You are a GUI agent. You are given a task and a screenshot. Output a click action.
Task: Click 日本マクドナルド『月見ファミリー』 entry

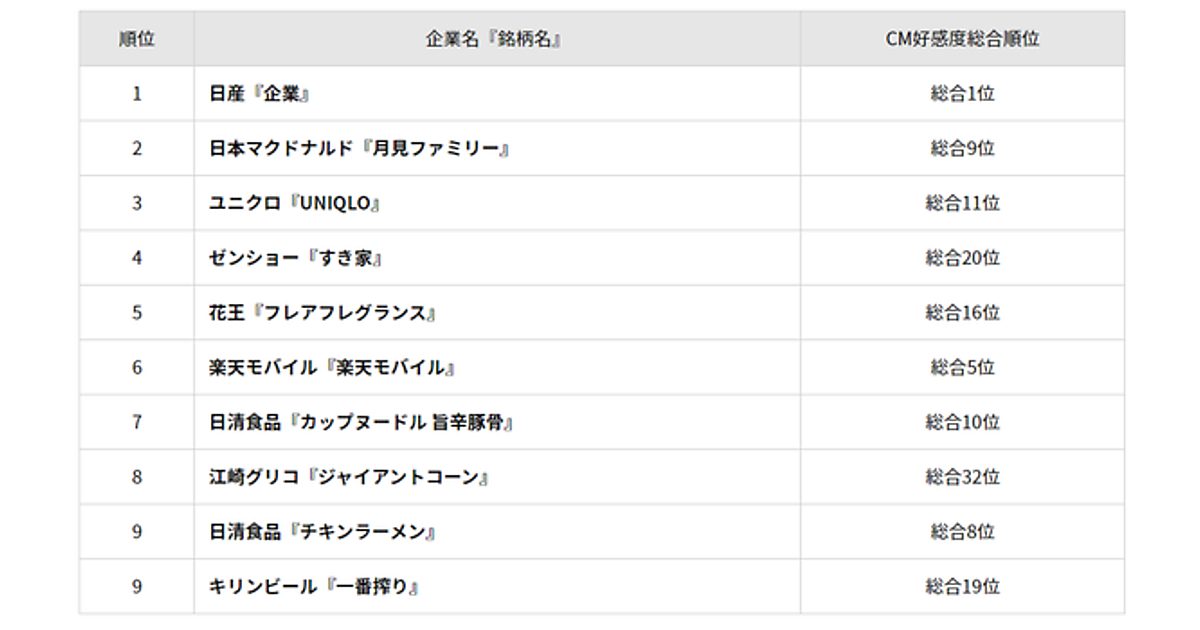360,149
